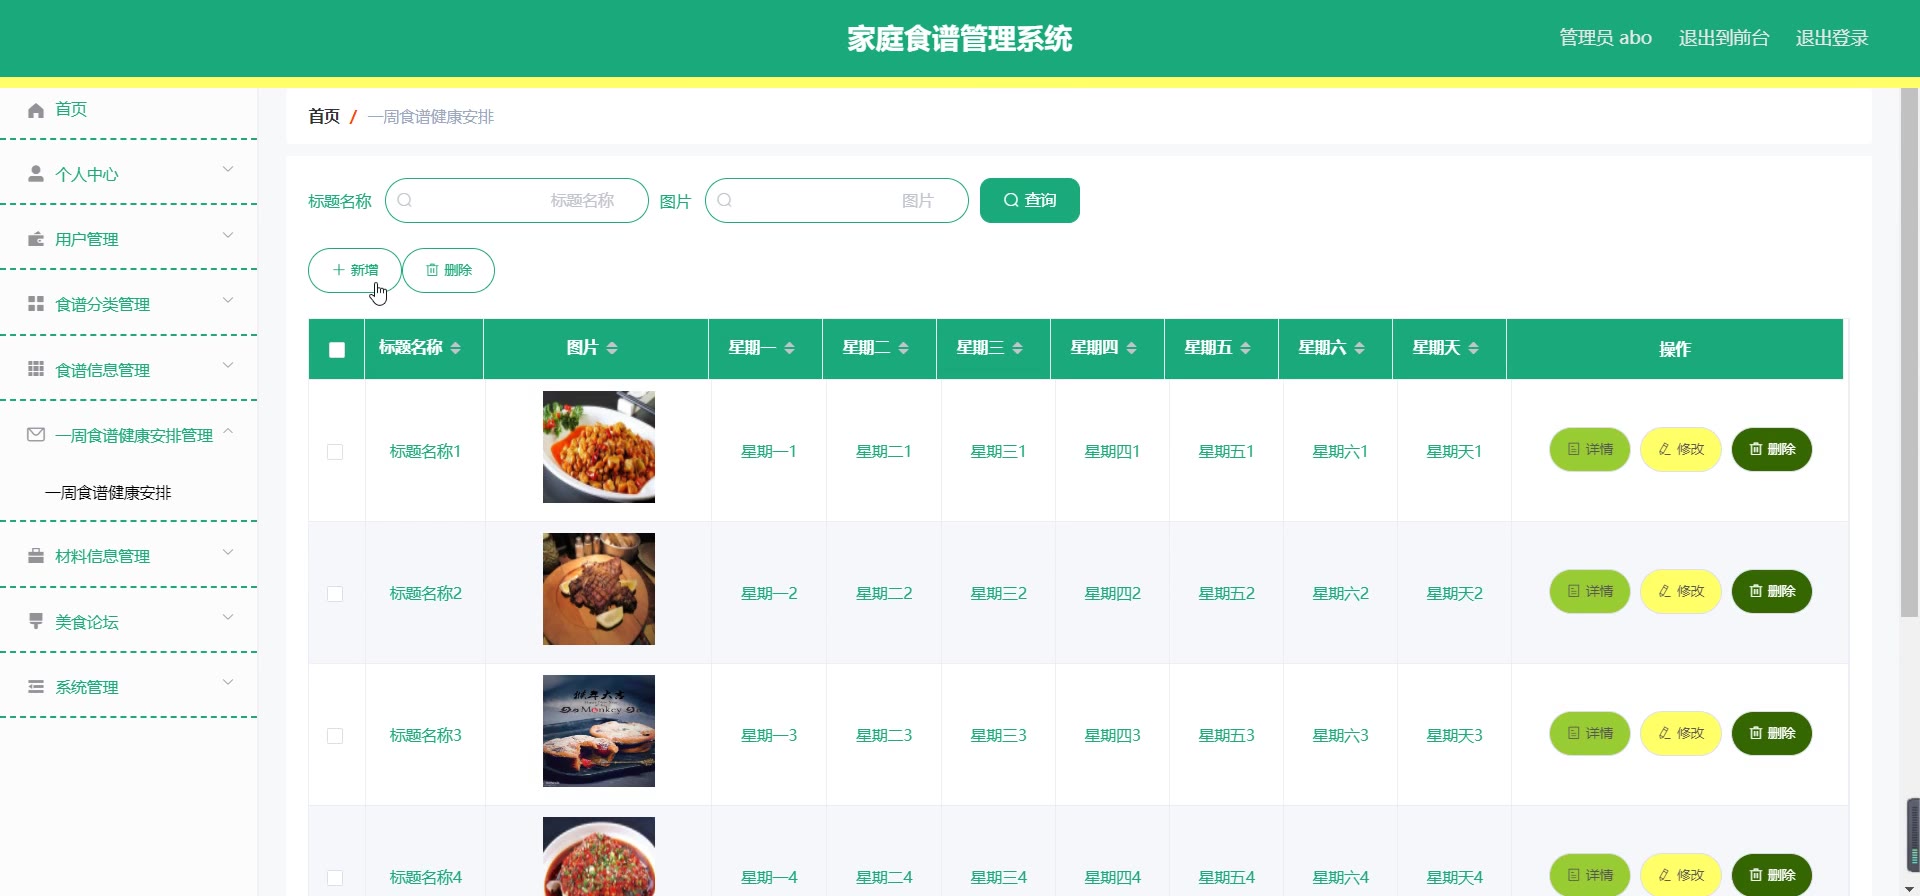Sort by 标题名称 column arrows
This screenshot has height=896, width=1920.
pos(456,348)
